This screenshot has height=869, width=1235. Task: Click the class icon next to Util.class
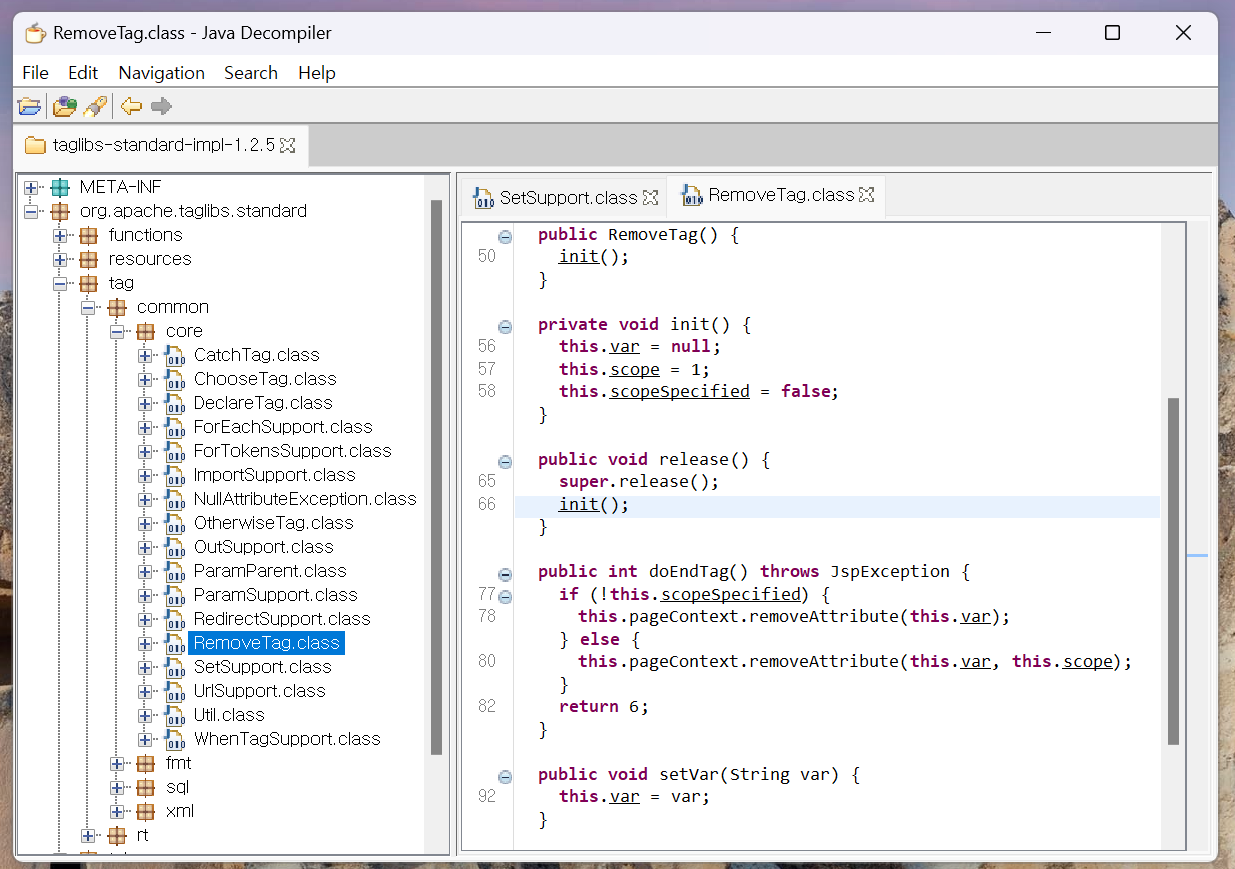pyautogui.click(x=174, y=714)
